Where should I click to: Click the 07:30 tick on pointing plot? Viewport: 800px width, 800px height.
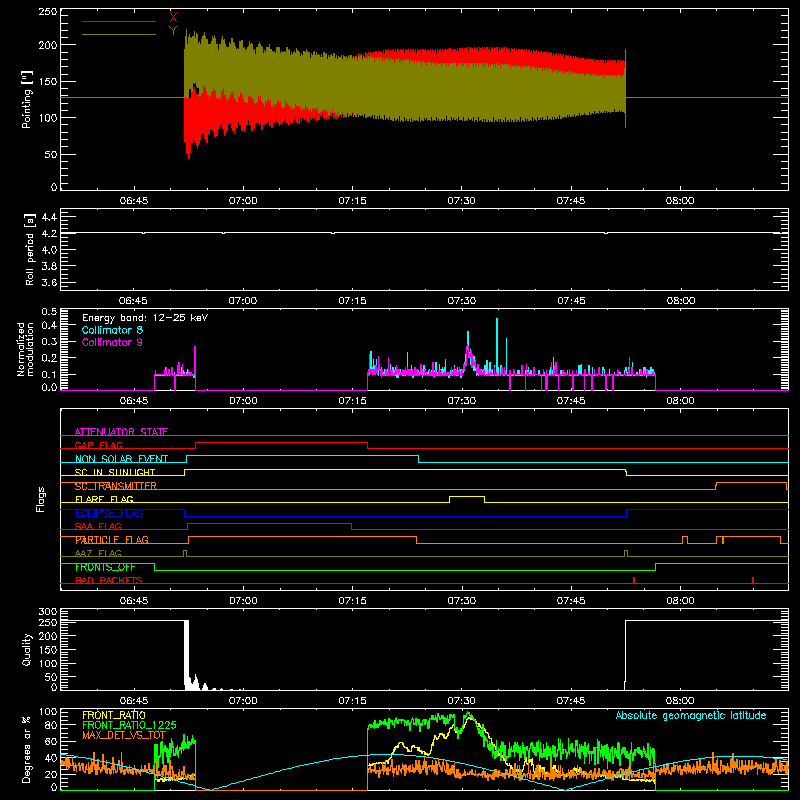[461, 201]
